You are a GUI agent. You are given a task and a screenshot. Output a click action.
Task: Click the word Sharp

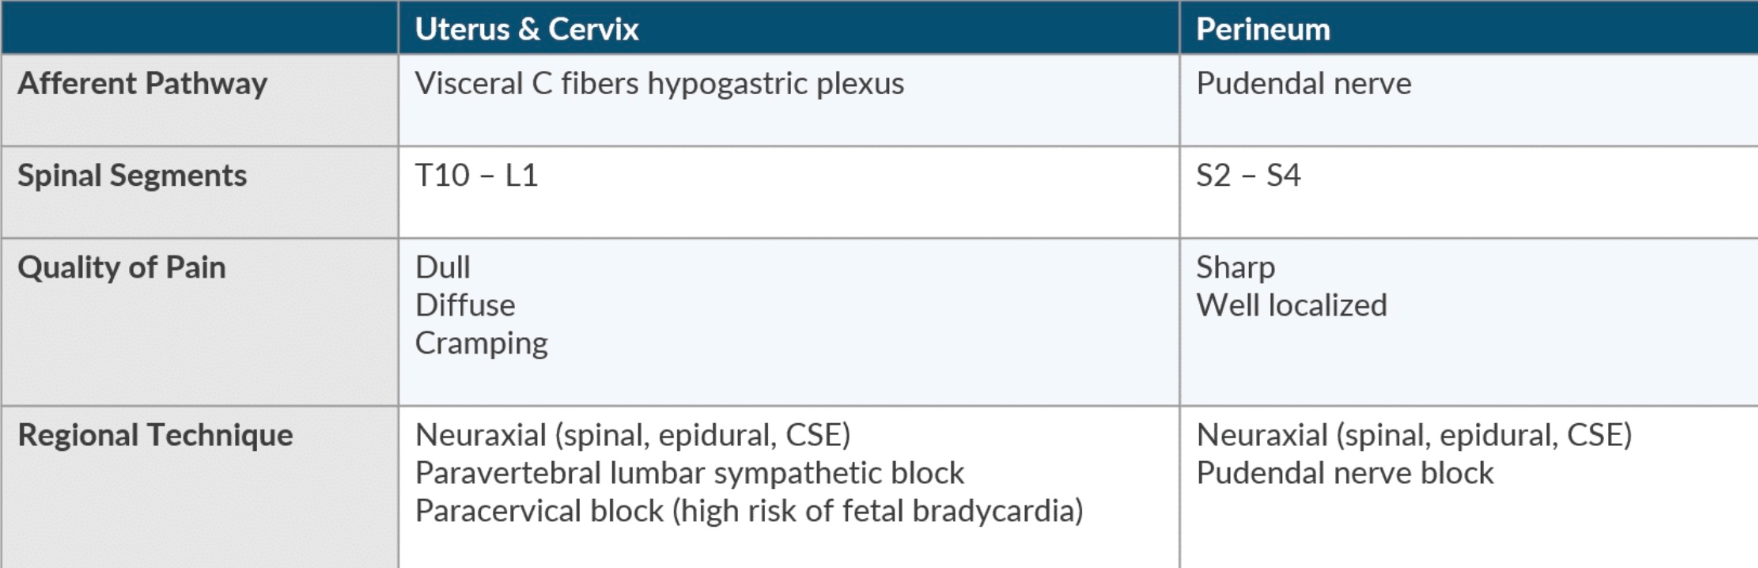(x=1235, y=268)
